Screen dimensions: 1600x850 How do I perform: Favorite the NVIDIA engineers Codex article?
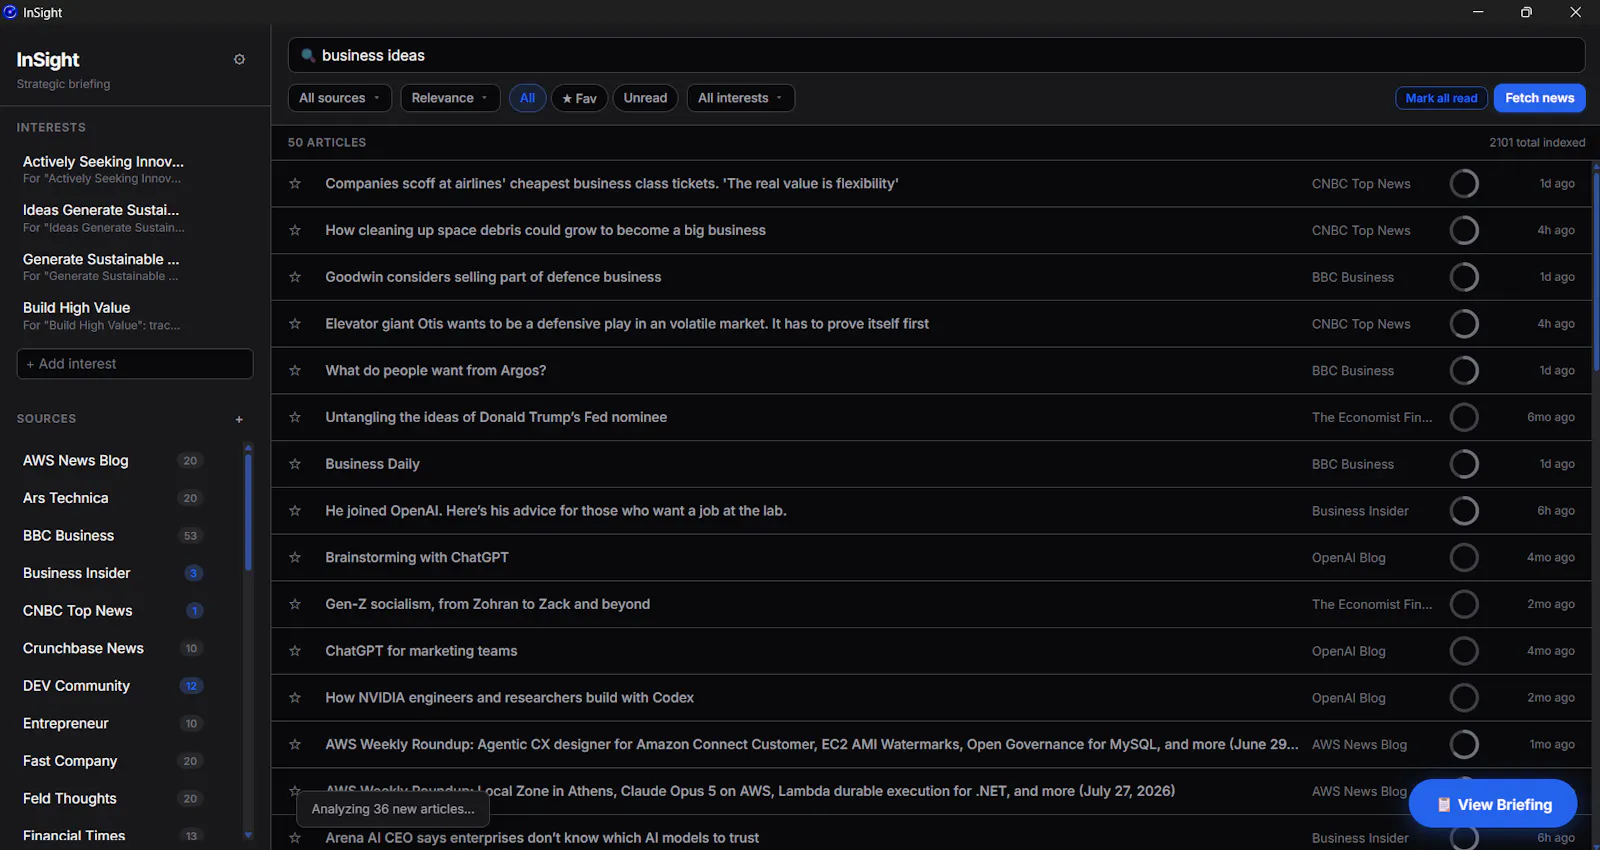(x=295, y=698)
